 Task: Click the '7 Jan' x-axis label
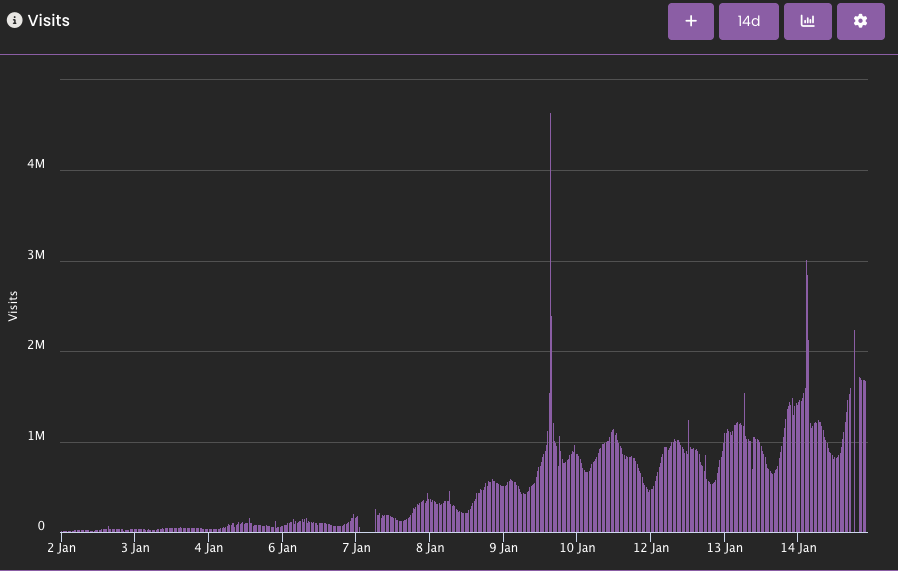[x=356, y=548]
